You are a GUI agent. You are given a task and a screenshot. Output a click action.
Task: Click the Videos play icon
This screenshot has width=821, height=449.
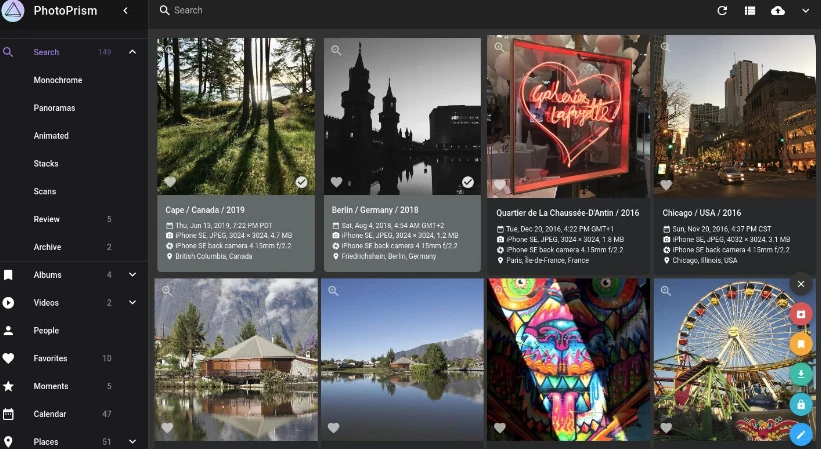8,302
